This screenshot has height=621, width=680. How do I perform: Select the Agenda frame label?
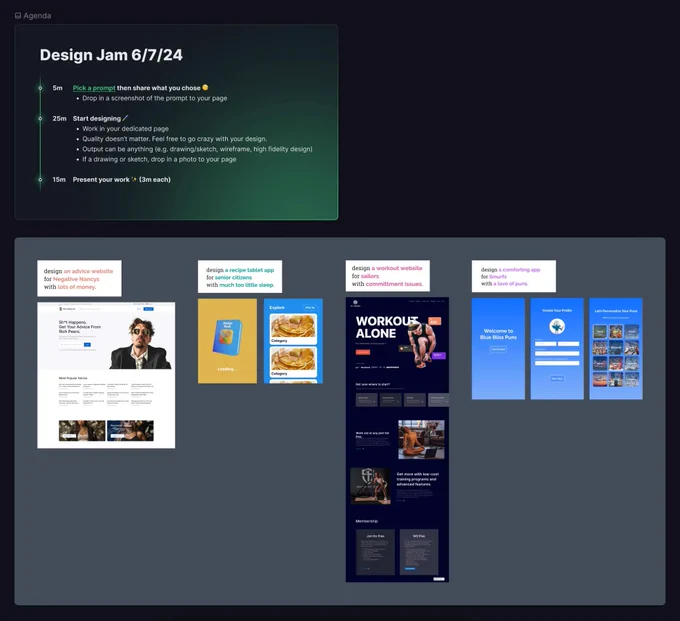[x=37, y=16]
